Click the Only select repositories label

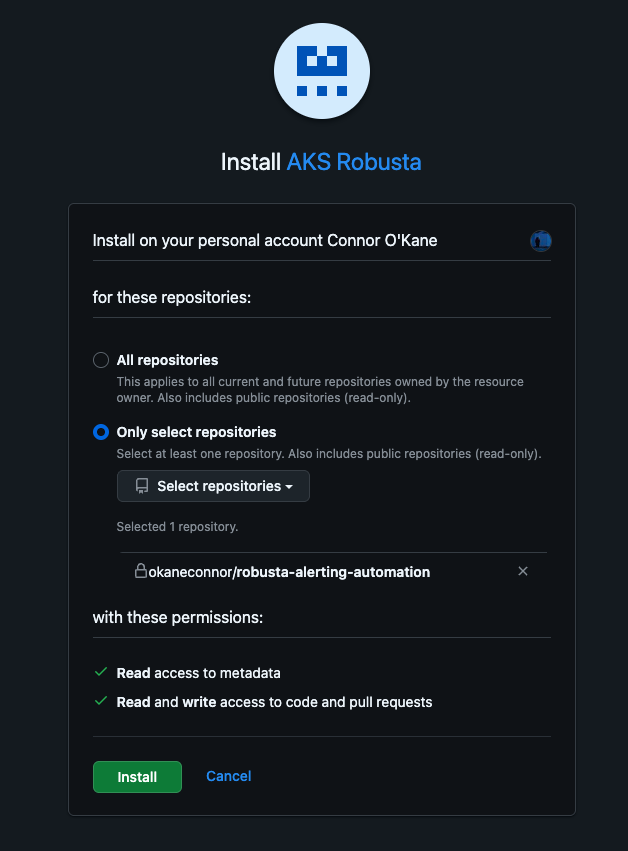coord(196,432)
